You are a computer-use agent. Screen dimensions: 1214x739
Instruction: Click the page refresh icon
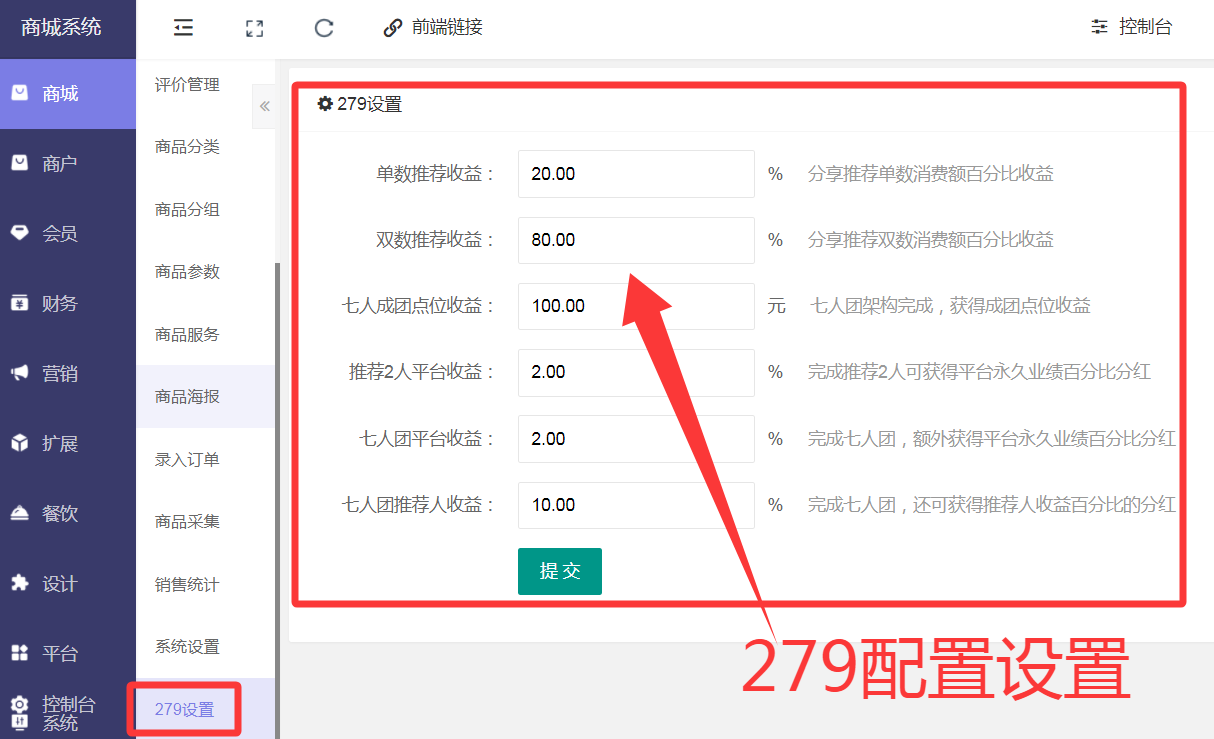(324, 28)
